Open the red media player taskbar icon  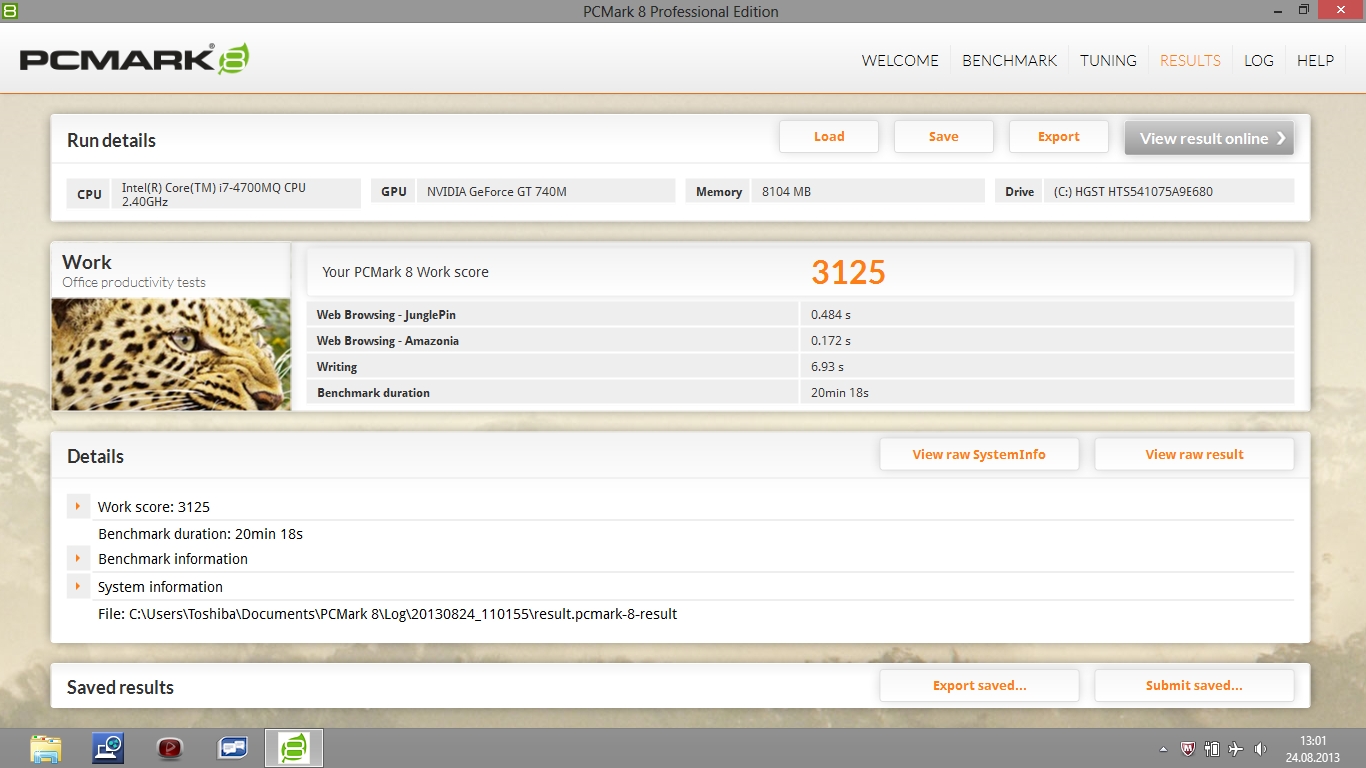(x=170, y=748)
